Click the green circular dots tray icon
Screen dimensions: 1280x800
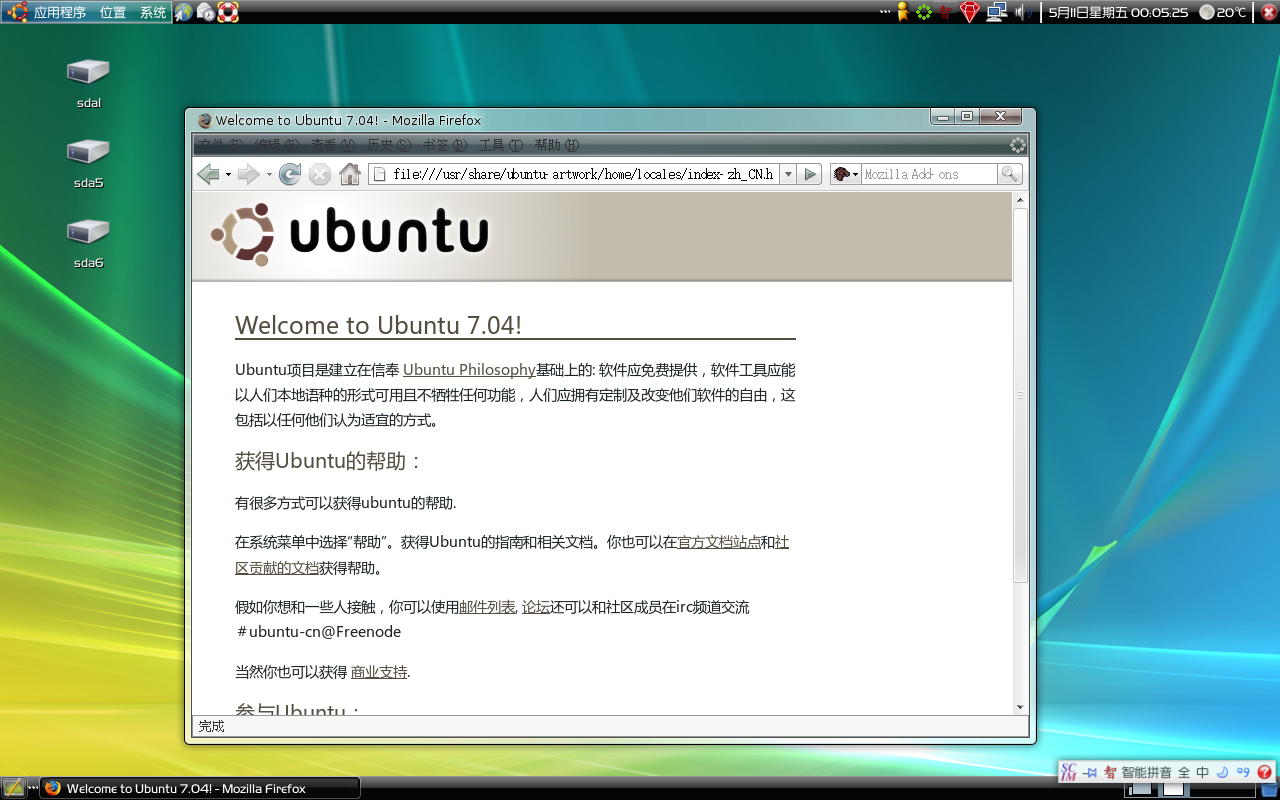click(x=924, y=12)
